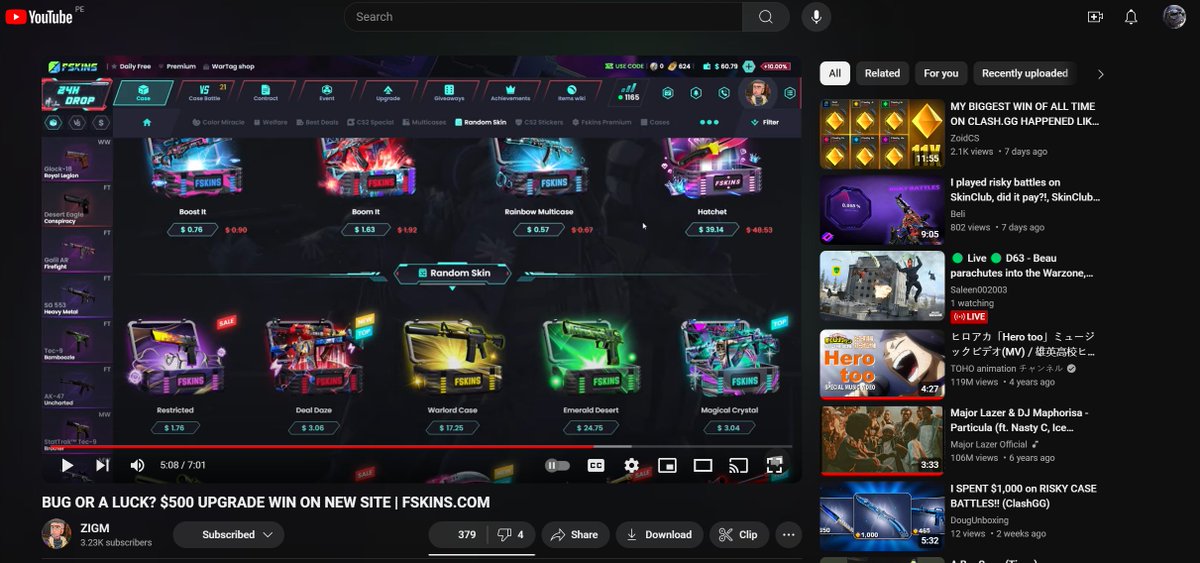Open the YouTube home logo

pos(38,17)
